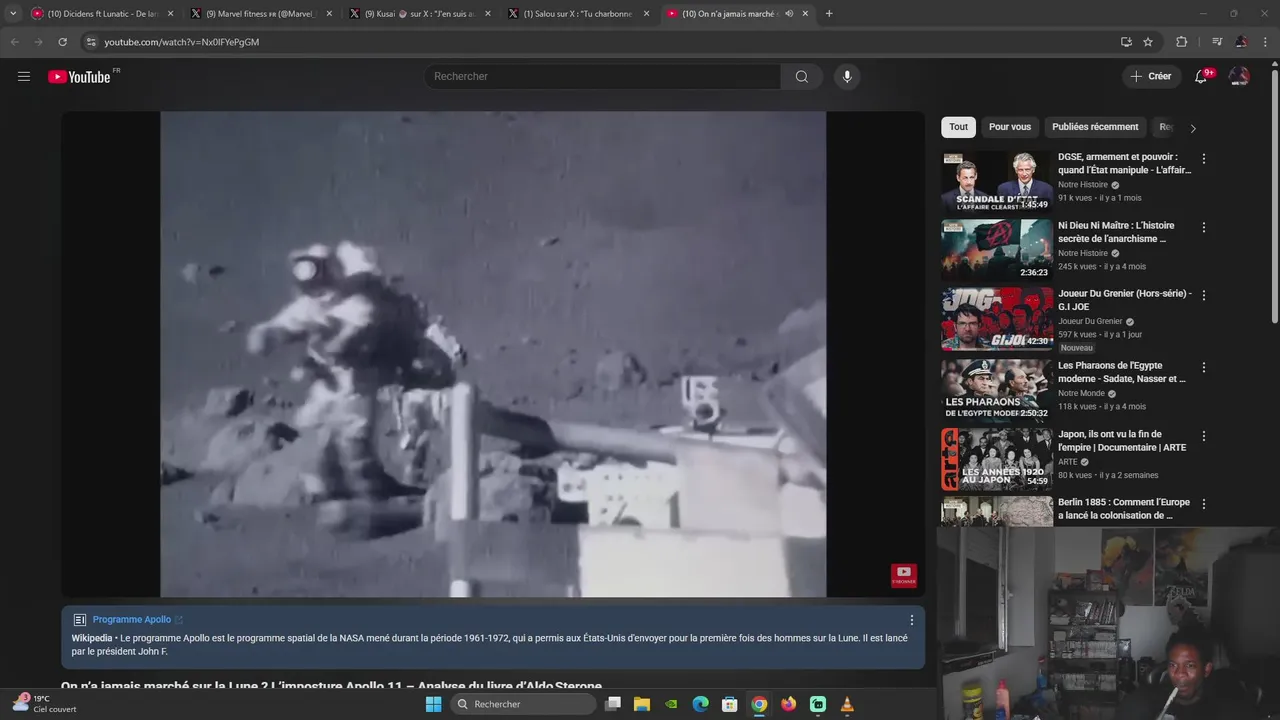Open the ARTE channel name link
Screen dimensions: 1280x720
click(x=1068, y=462)
